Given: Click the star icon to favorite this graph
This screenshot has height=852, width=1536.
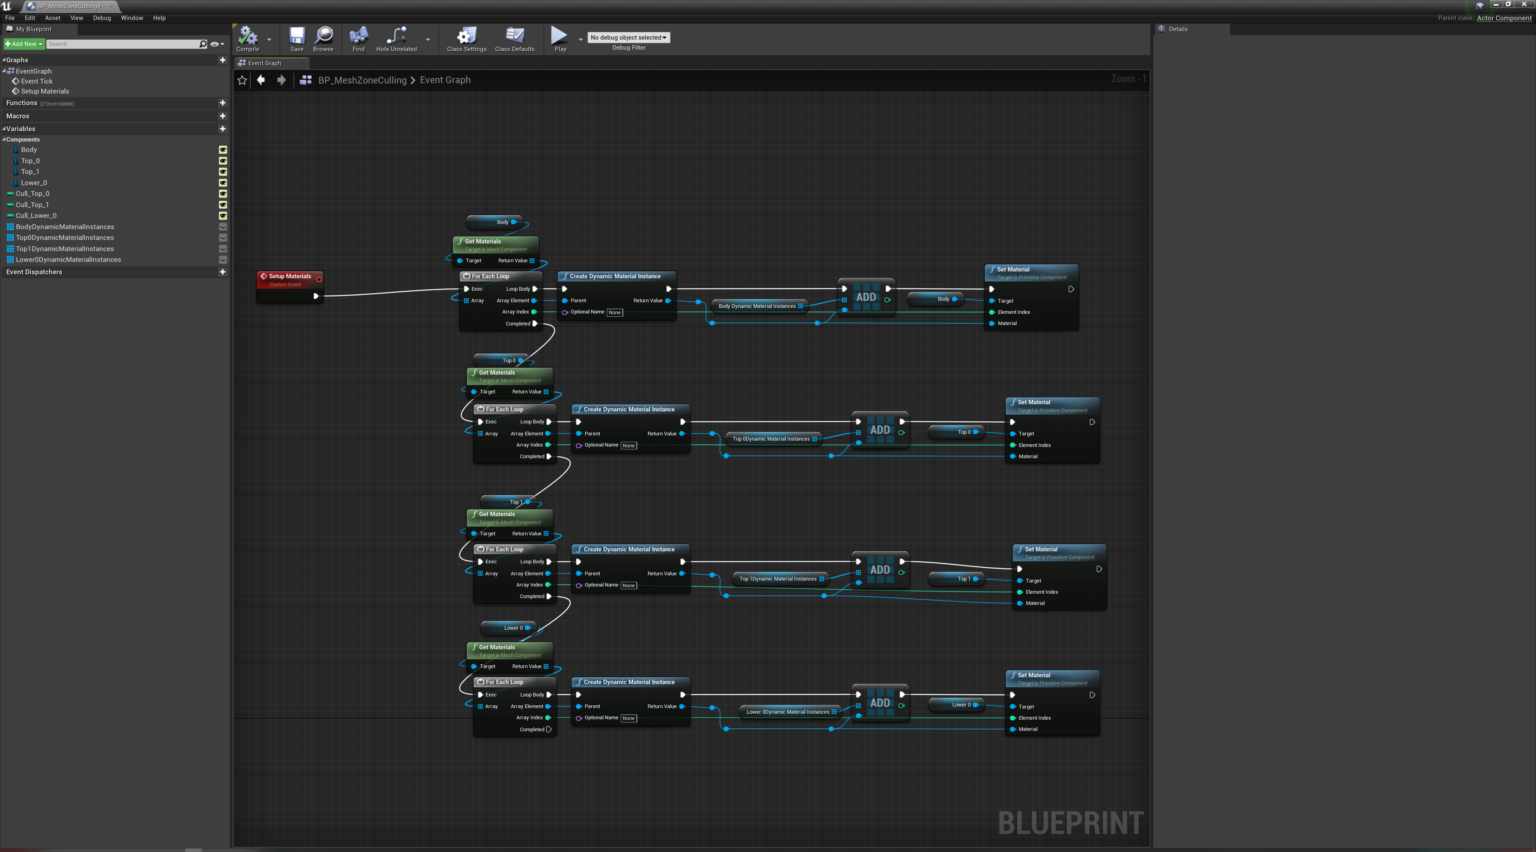Looking at the screenshot, I should point(241,79).
